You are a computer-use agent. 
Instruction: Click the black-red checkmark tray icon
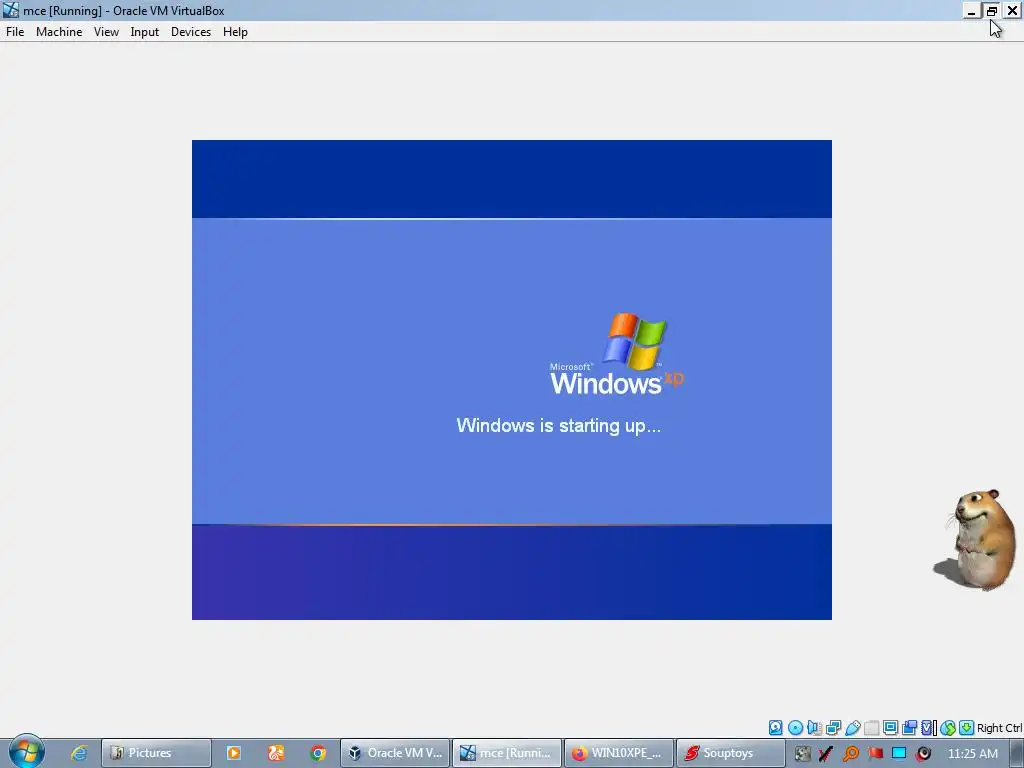[826, 754]
